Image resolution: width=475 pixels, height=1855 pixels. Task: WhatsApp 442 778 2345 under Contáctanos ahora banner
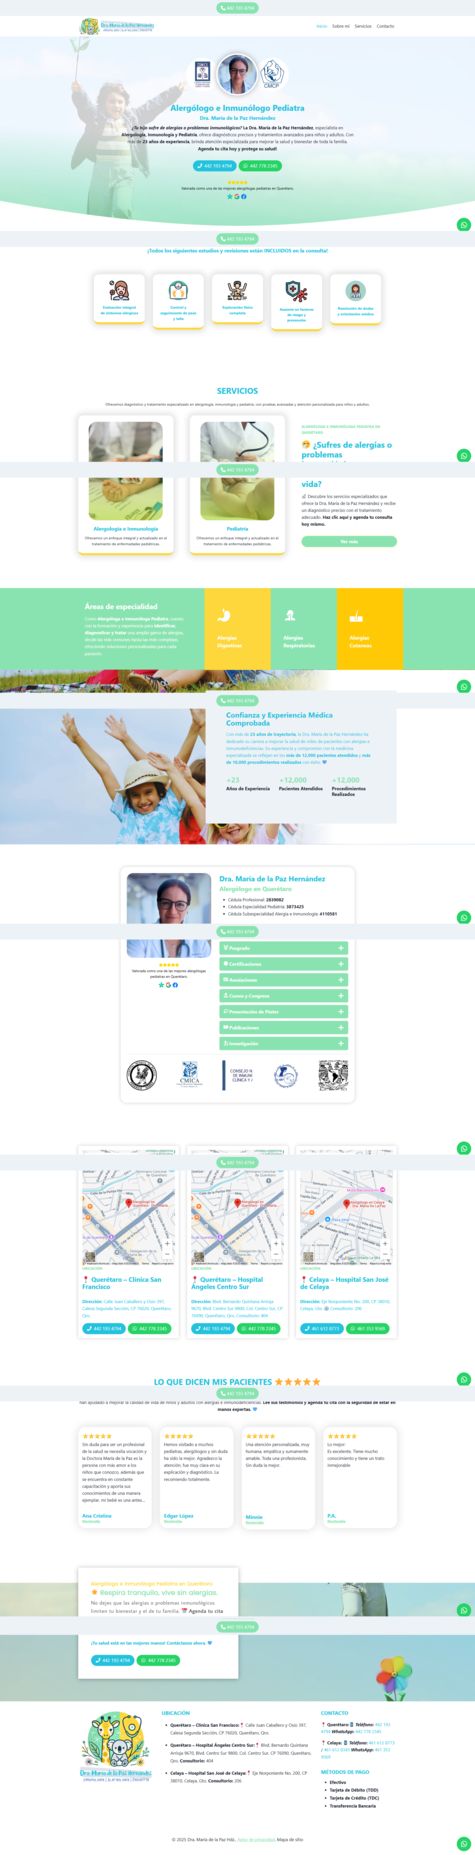[159, 1660]
